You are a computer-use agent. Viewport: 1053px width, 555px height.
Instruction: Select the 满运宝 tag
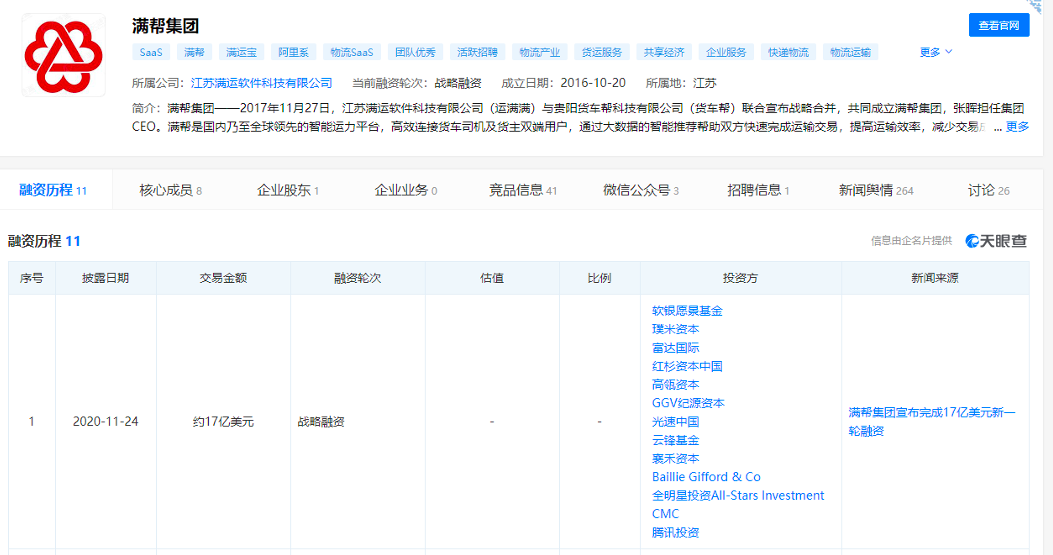pos(241,52)
